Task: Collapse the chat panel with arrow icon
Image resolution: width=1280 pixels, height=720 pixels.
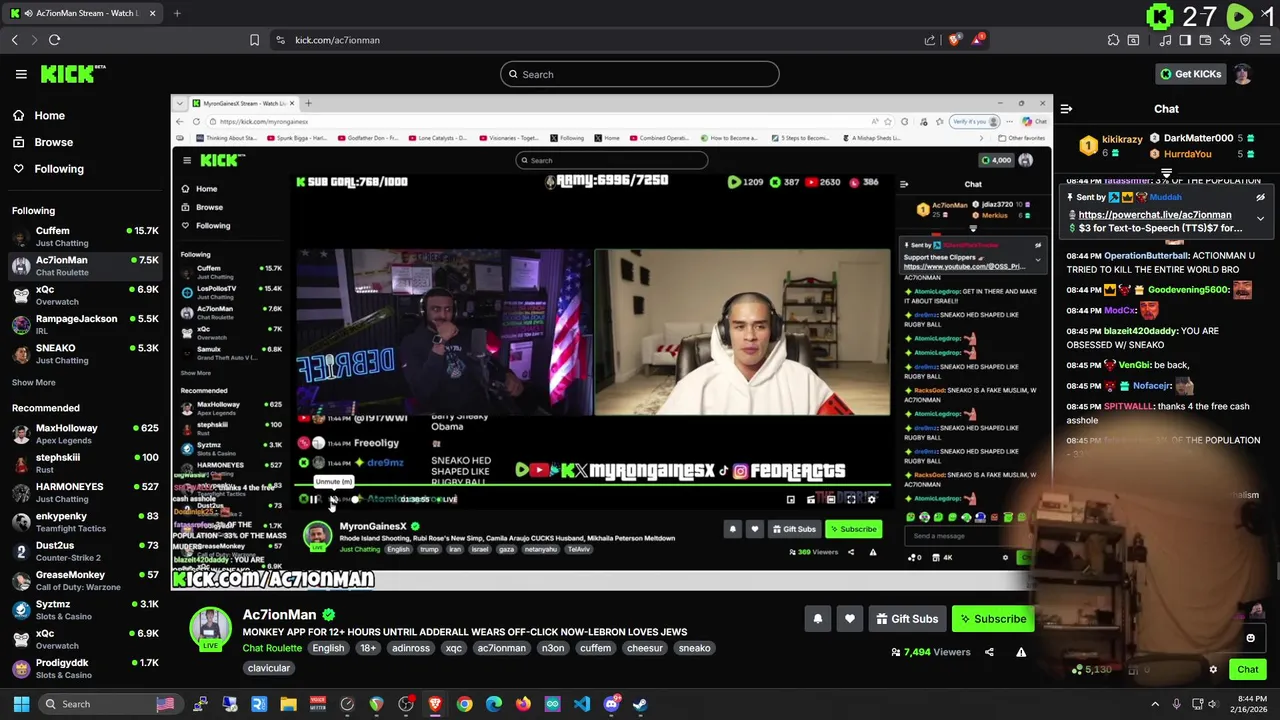Action: (1066, 109)
